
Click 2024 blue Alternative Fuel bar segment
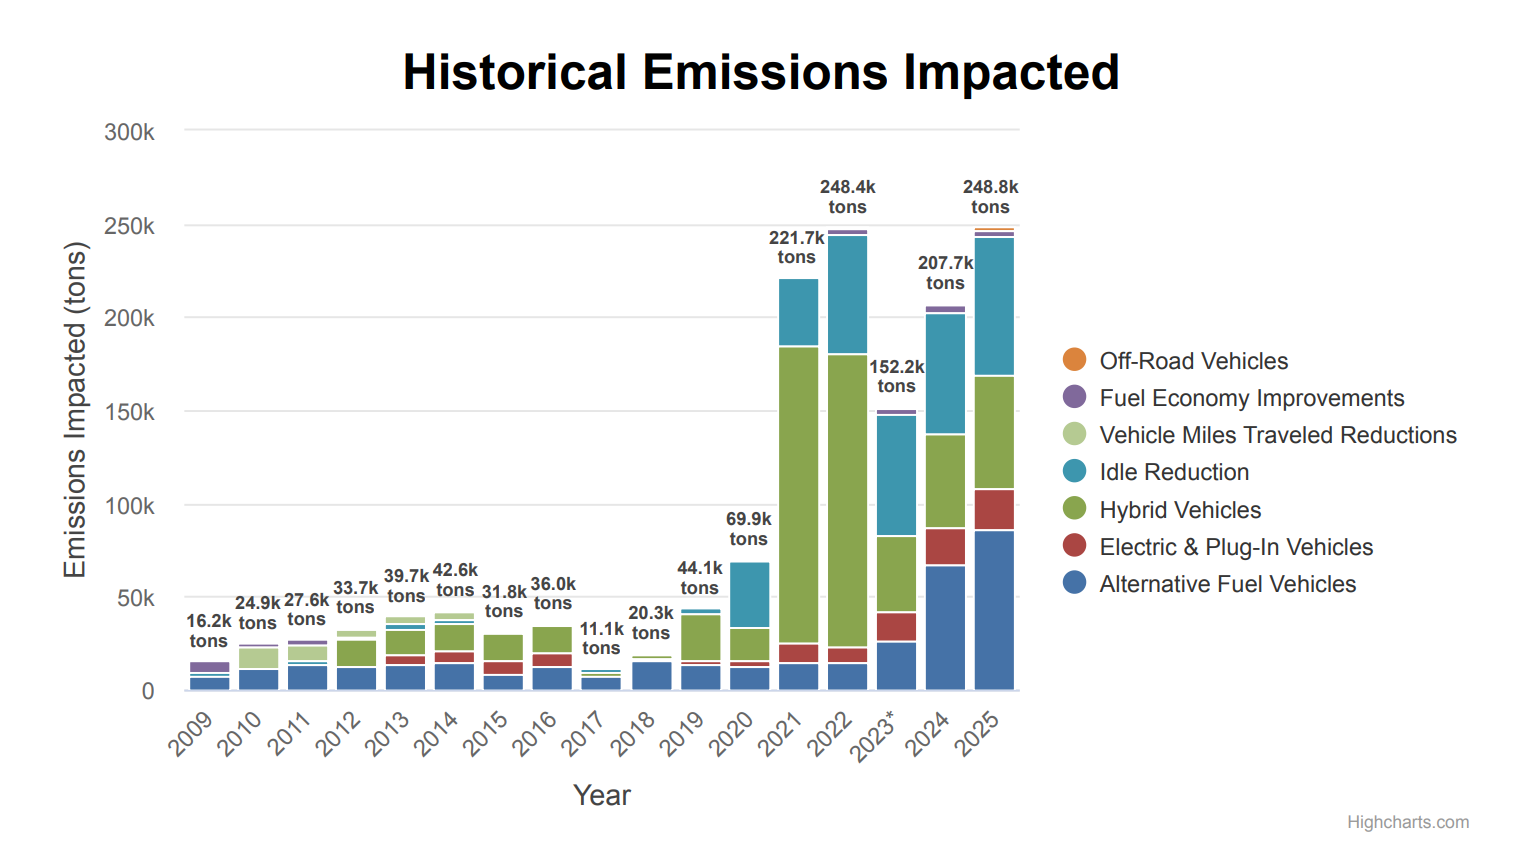945,628
